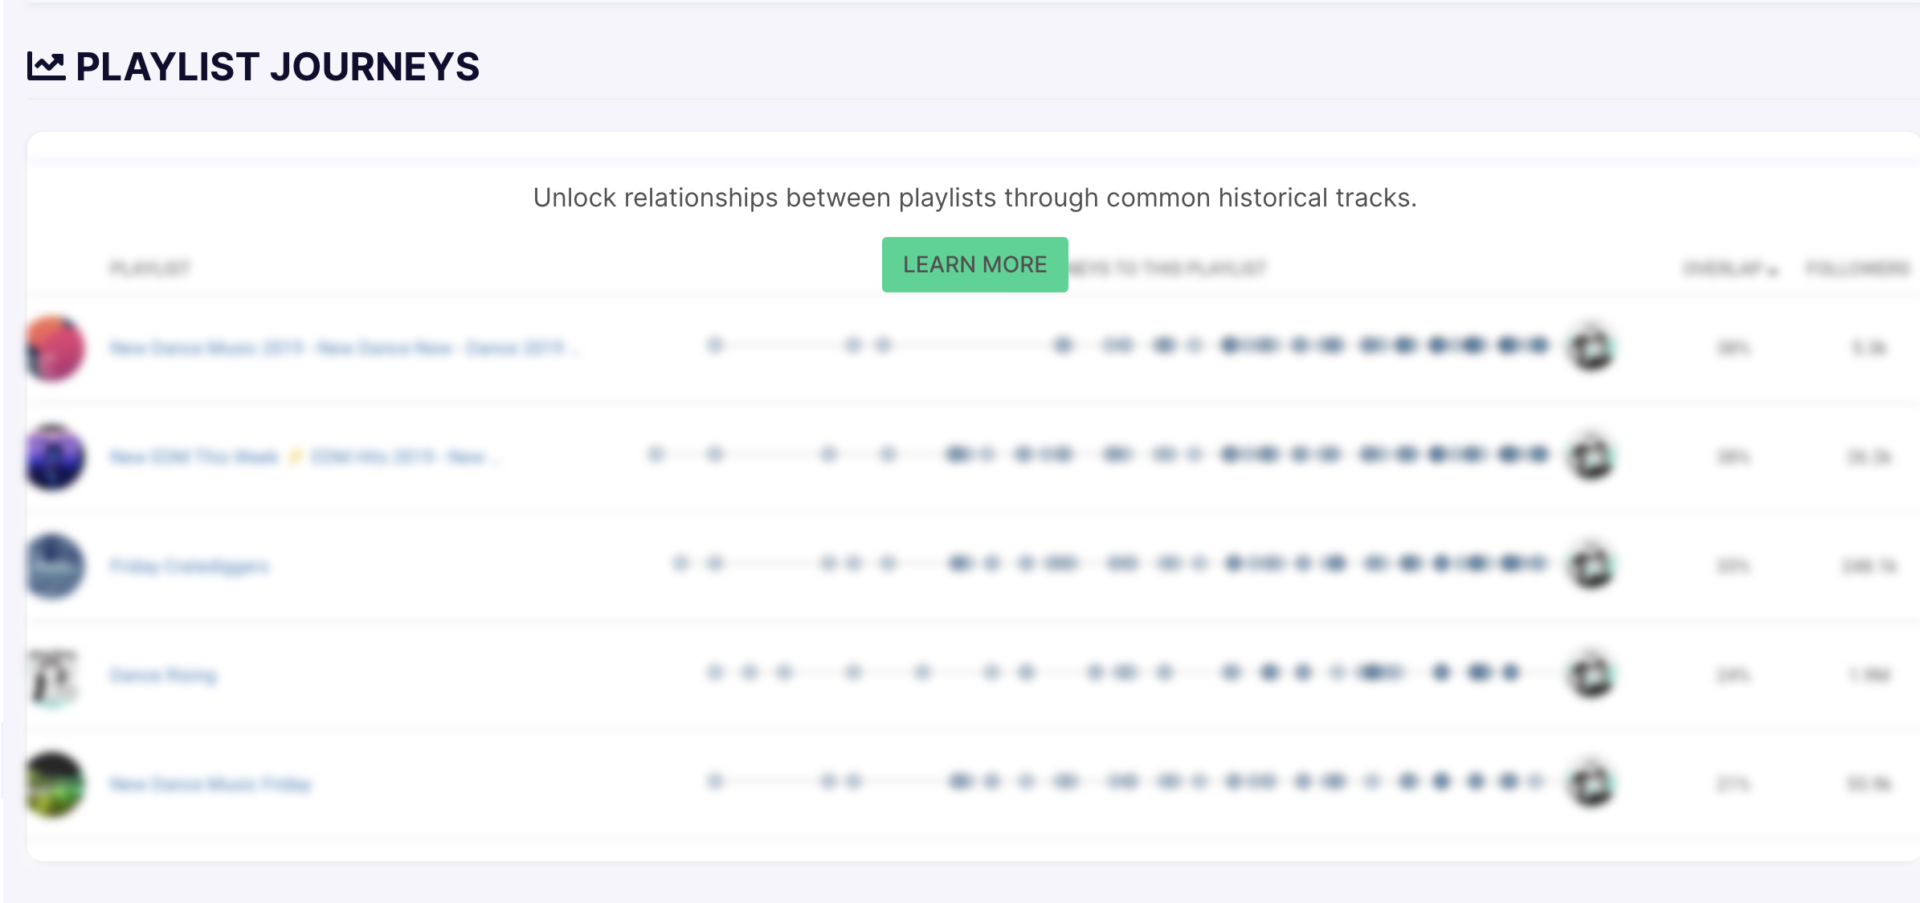Click the destination playlist icon ending the Friday Cratediggers journey
This screenshot has width=1920, height=903.
[1592, 565]
